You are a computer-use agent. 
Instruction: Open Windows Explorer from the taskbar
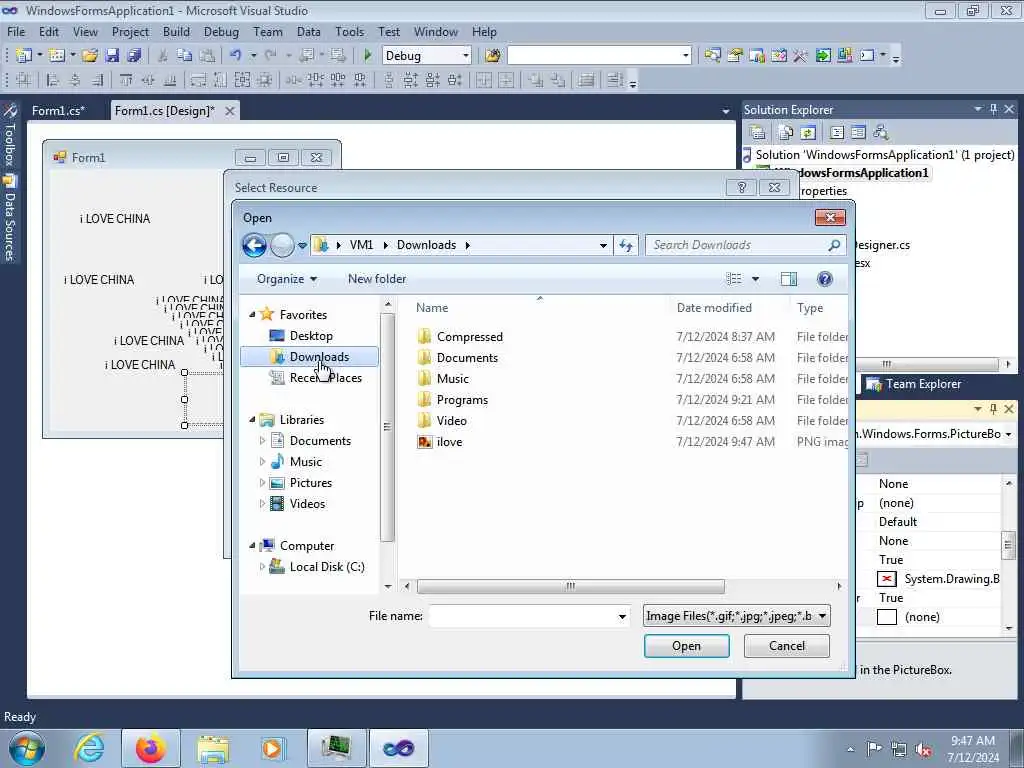tap(213, 748)
